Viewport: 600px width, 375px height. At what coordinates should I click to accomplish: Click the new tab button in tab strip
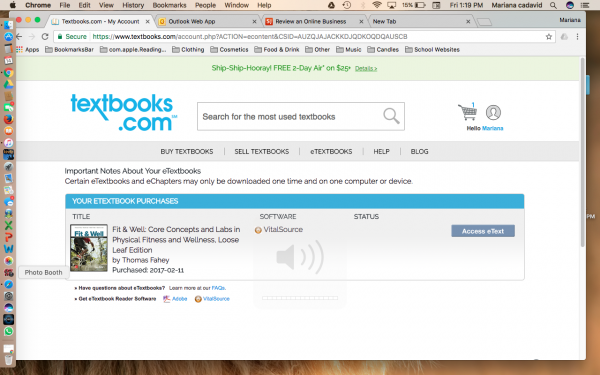click(x=484, y=22)
